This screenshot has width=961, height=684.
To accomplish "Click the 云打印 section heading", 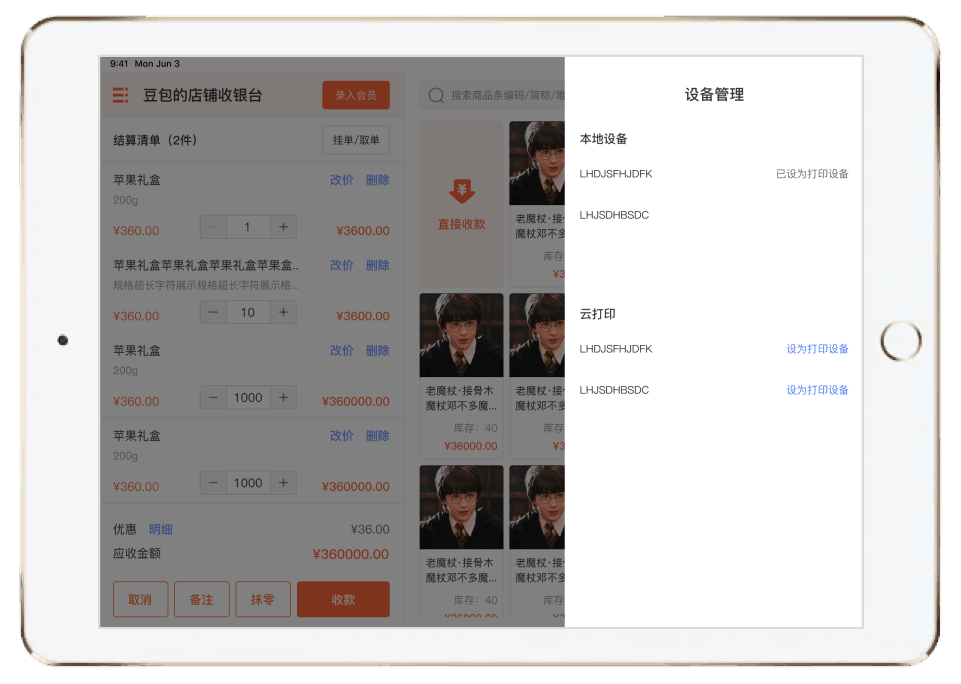I will point(598,314).
